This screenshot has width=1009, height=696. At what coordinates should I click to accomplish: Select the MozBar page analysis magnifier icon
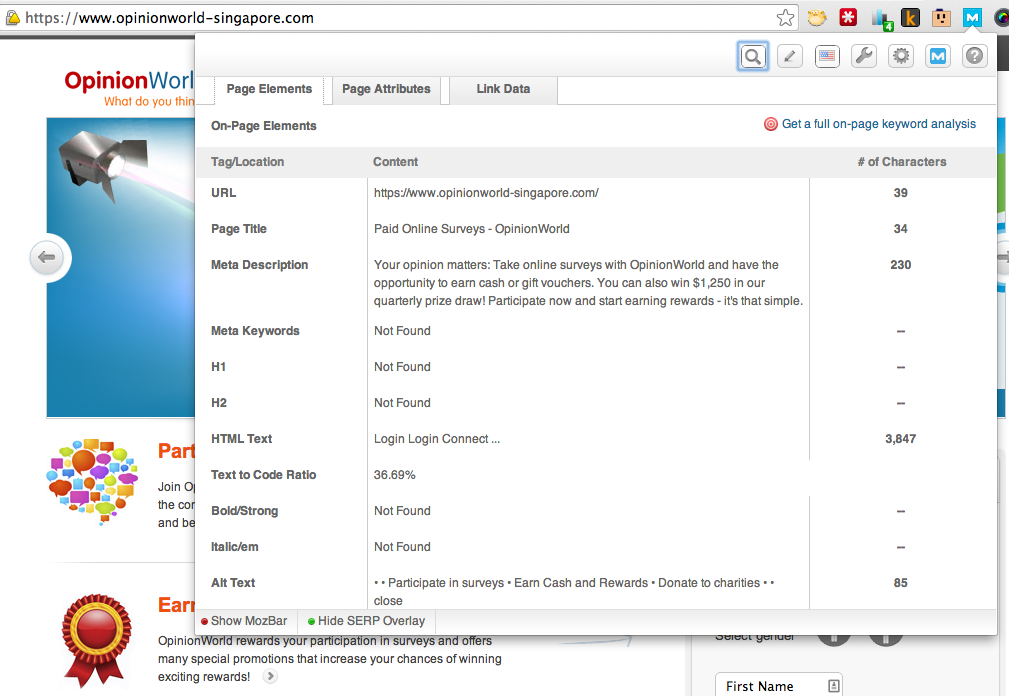click(x=752, y=57)
